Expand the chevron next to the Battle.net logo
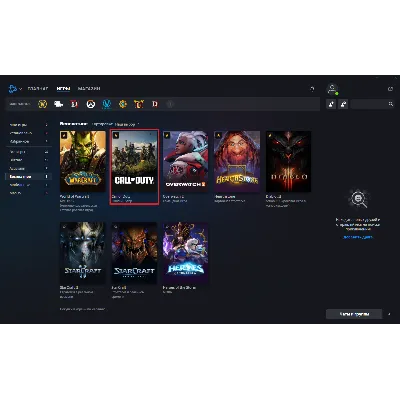The width and height of the screenshot is (400, 400). [21, 89]
